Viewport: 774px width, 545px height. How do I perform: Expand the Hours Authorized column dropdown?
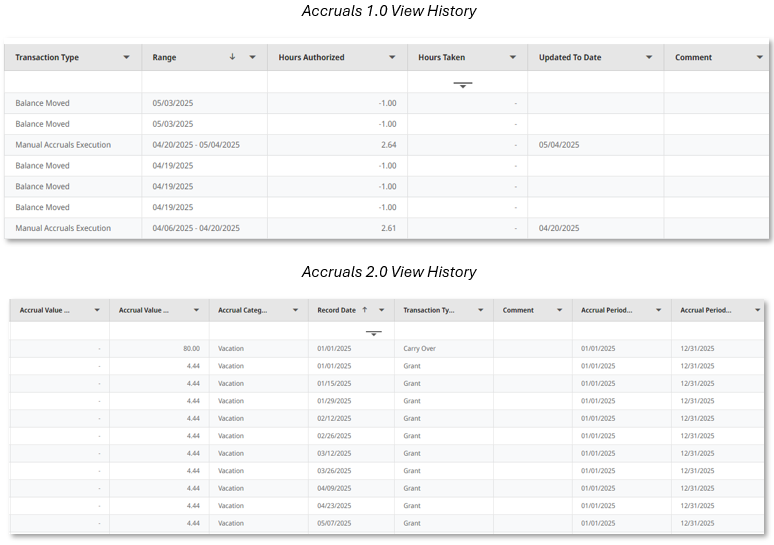pyautogui.click(x=392, y=58)
